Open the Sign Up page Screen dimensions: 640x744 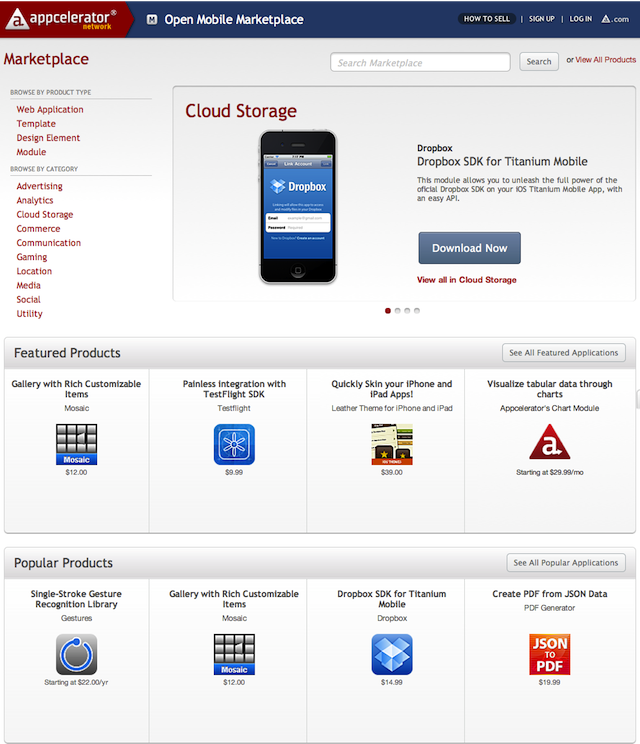[541, 19]
